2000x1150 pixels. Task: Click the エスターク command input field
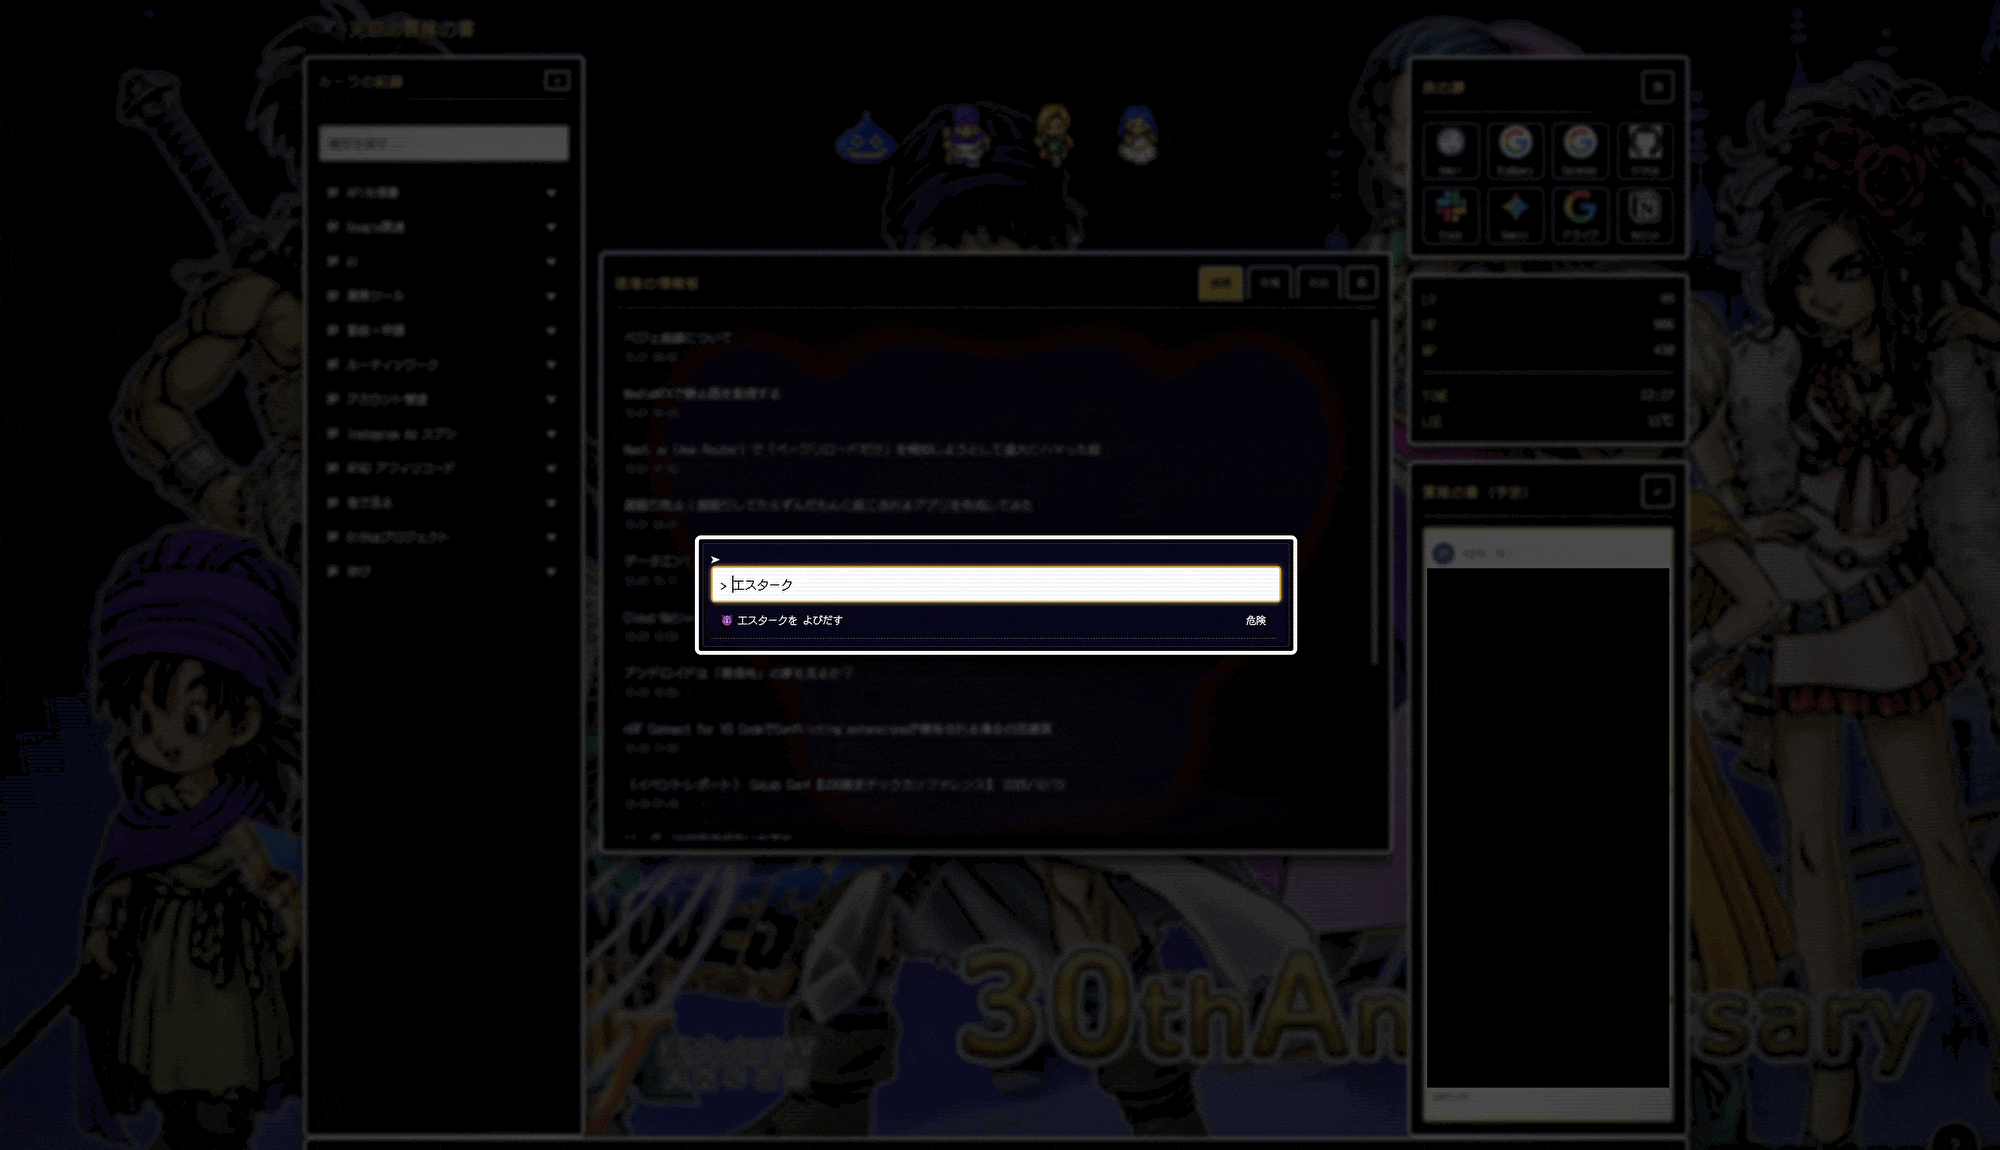[x=995, y=585]
